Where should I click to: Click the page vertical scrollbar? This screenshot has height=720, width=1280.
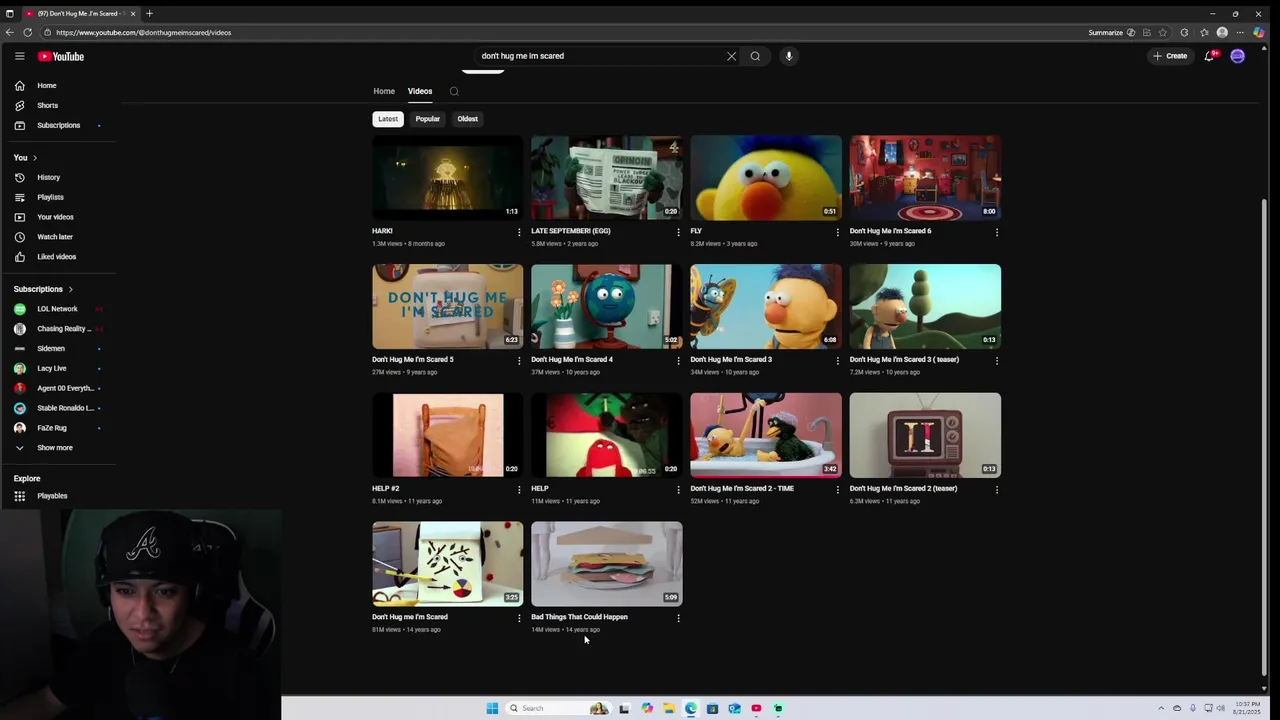(1265, 435)
